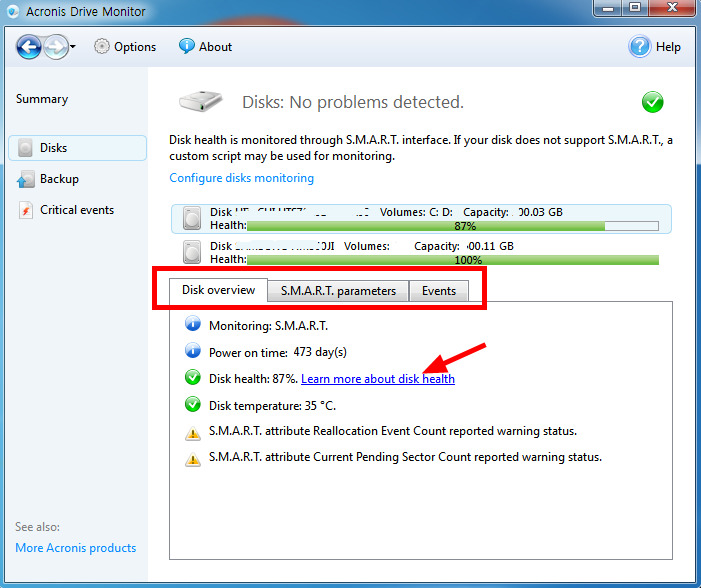The width and height of the screenshot is (701, 588).
Task: Open the Events tab
Action: point(438,291)
